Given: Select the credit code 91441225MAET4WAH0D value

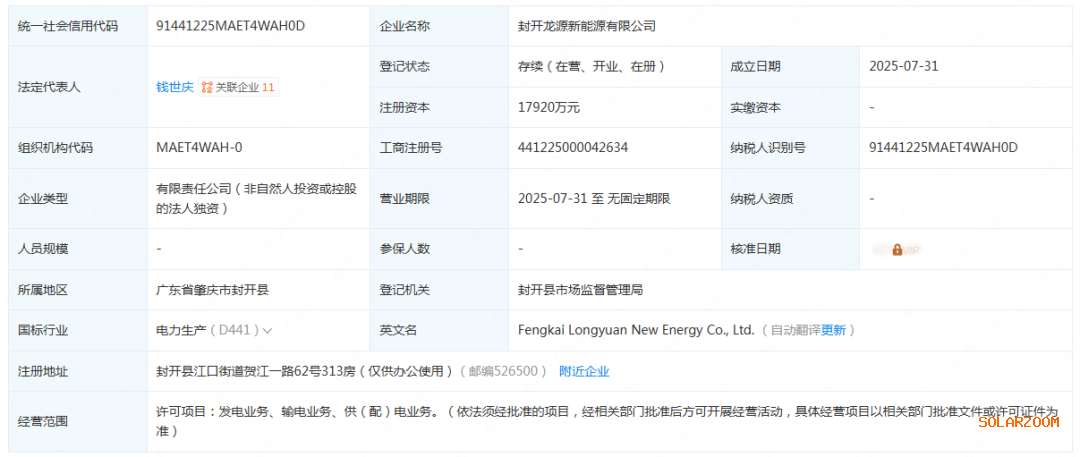Looking at the screenshot, I should (230, 26).
